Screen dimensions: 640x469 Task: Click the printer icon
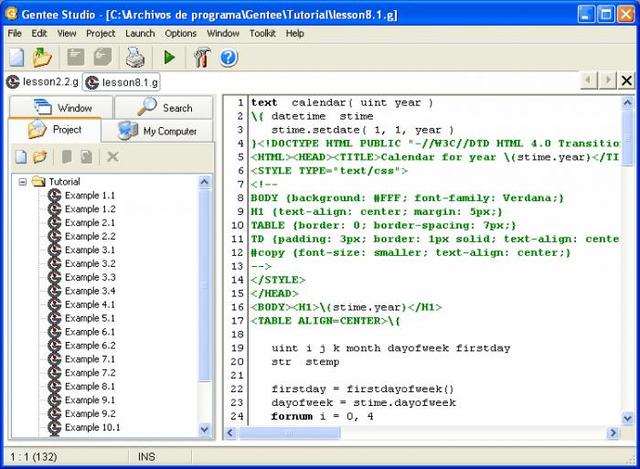coord(135,58)
